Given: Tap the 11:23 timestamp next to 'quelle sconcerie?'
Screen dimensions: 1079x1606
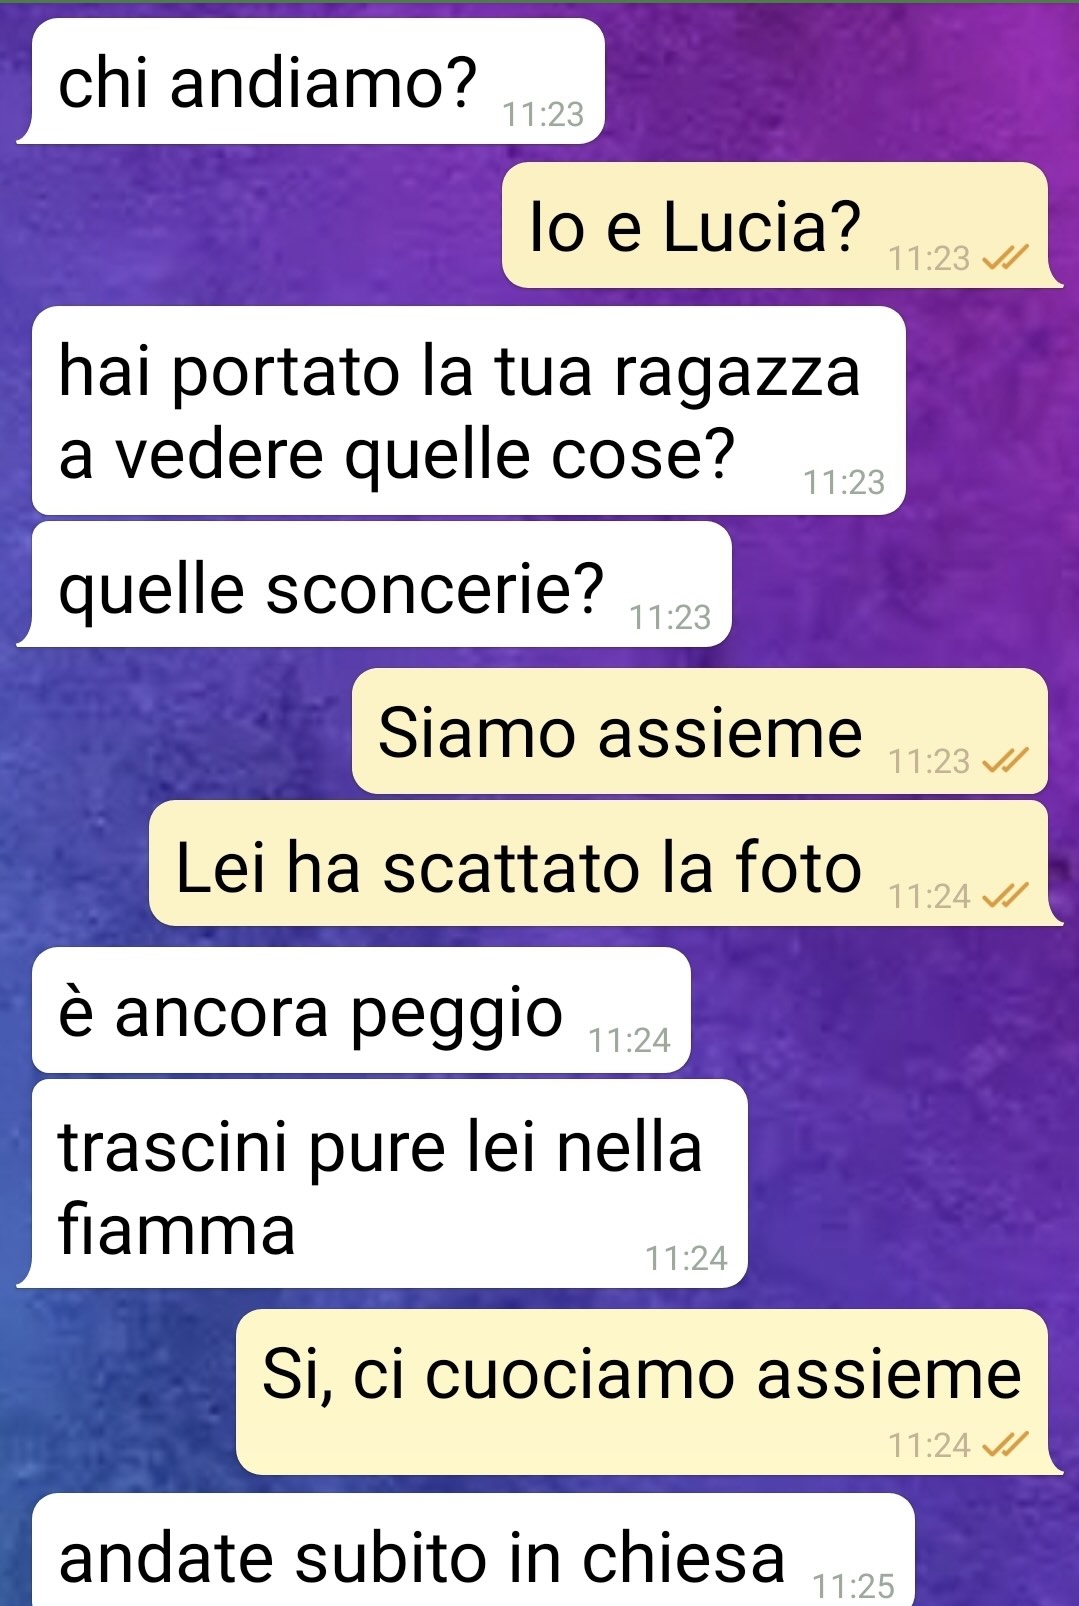Looking at the screenshot, I should pos(670,618).
